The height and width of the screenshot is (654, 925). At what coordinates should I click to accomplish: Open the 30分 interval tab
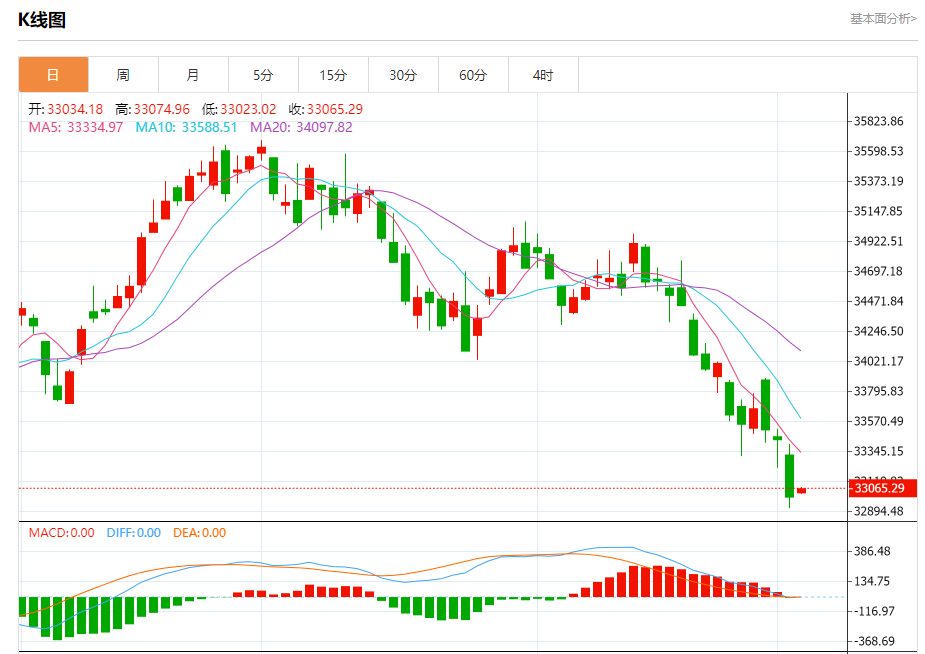coord(403,75)
